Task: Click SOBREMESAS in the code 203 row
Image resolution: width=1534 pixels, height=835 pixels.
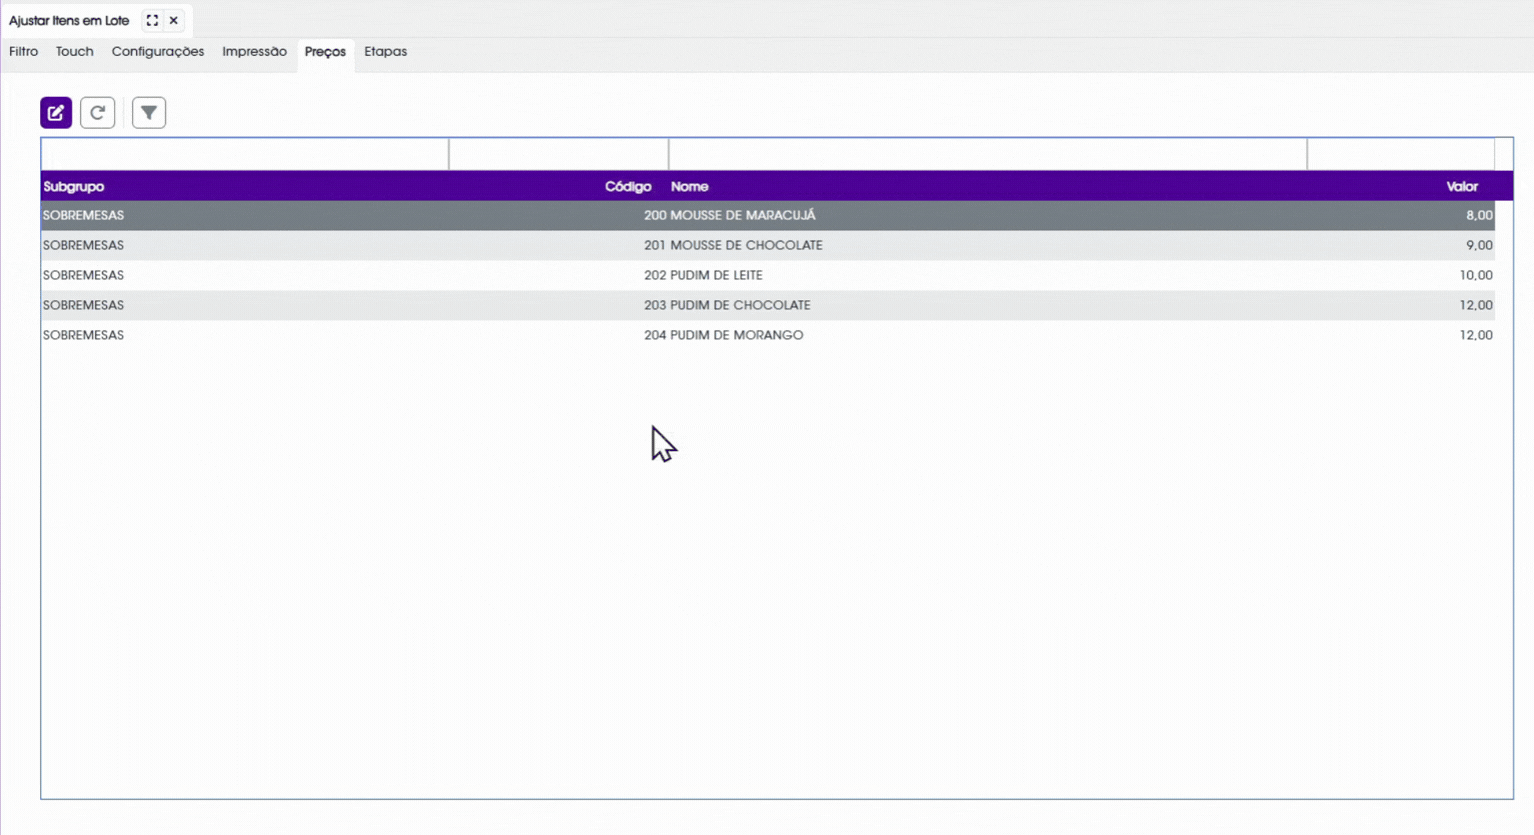Action: click(83, 305)
